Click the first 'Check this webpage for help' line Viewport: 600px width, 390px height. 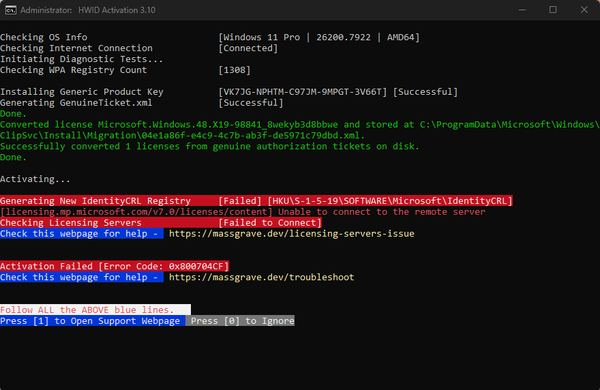point(82,234)
